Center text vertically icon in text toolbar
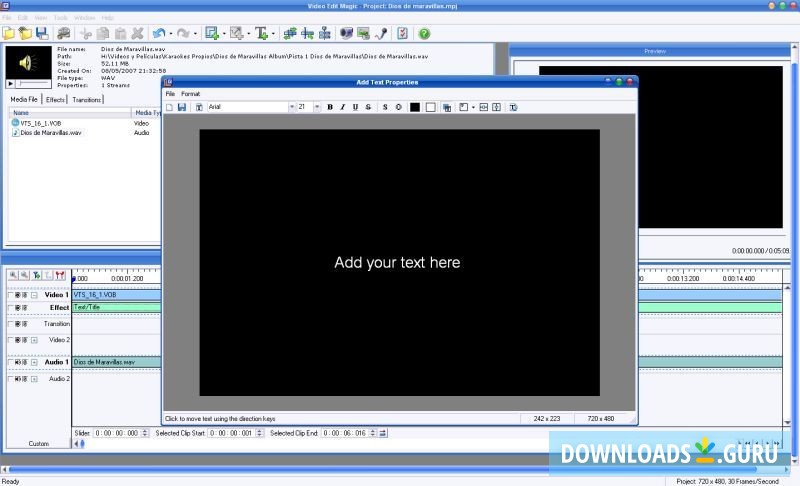 click(496, 107)
